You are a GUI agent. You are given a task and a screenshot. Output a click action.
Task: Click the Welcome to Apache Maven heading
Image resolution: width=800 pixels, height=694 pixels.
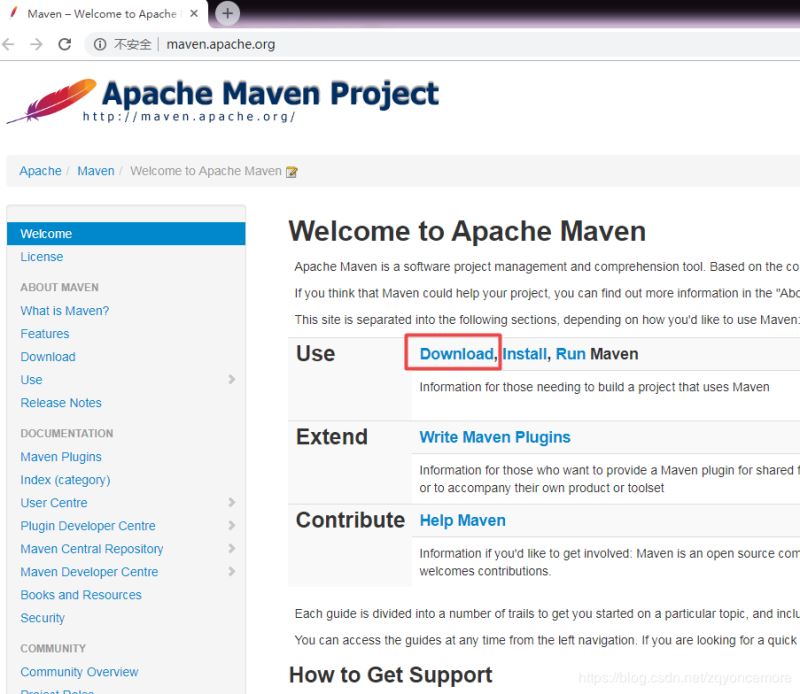[467, 231]
